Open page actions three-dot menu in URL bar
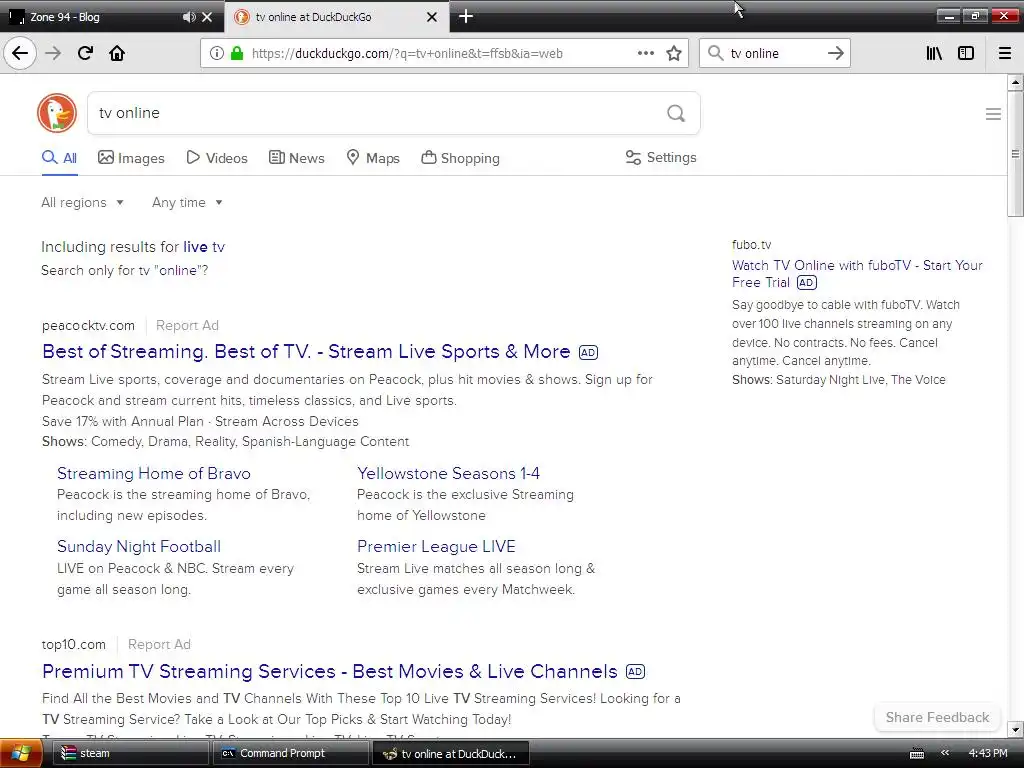 coord(646,53)
